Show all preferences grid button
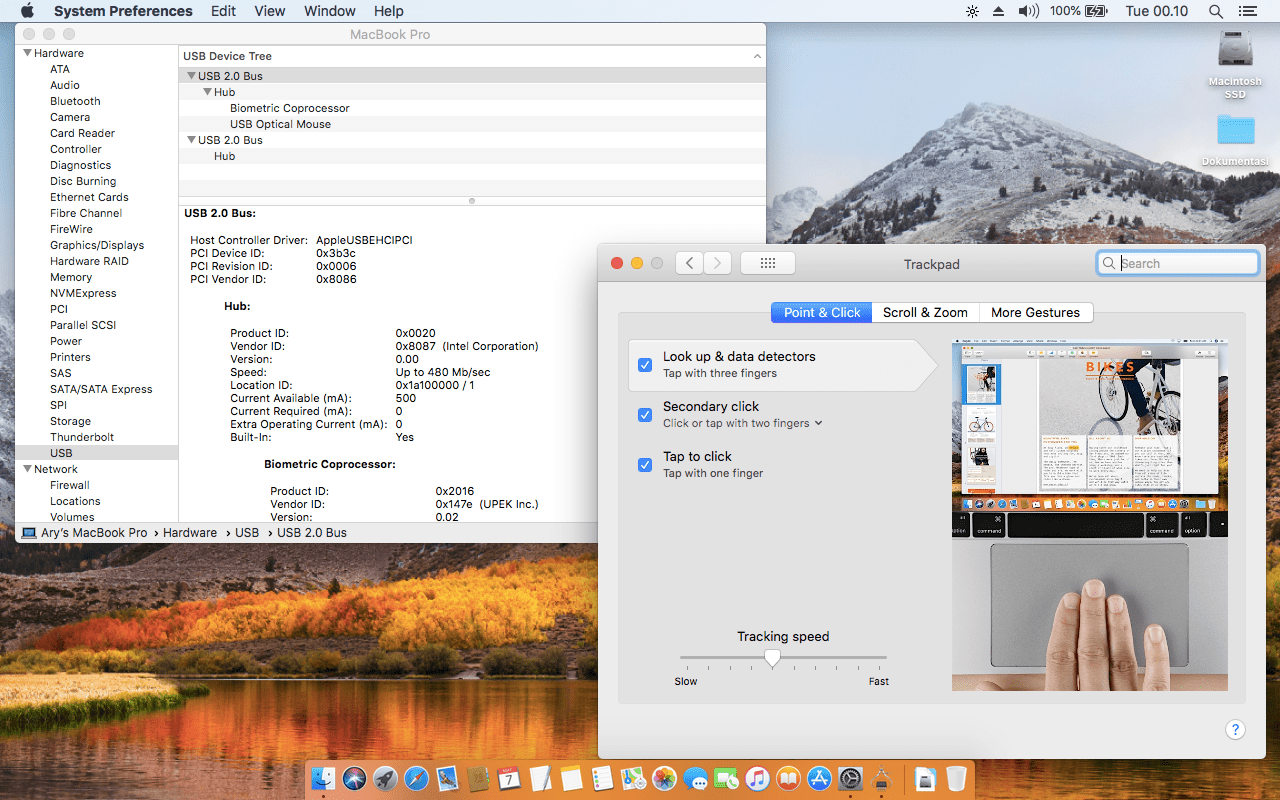The image size is (1280, 800). 768,263
